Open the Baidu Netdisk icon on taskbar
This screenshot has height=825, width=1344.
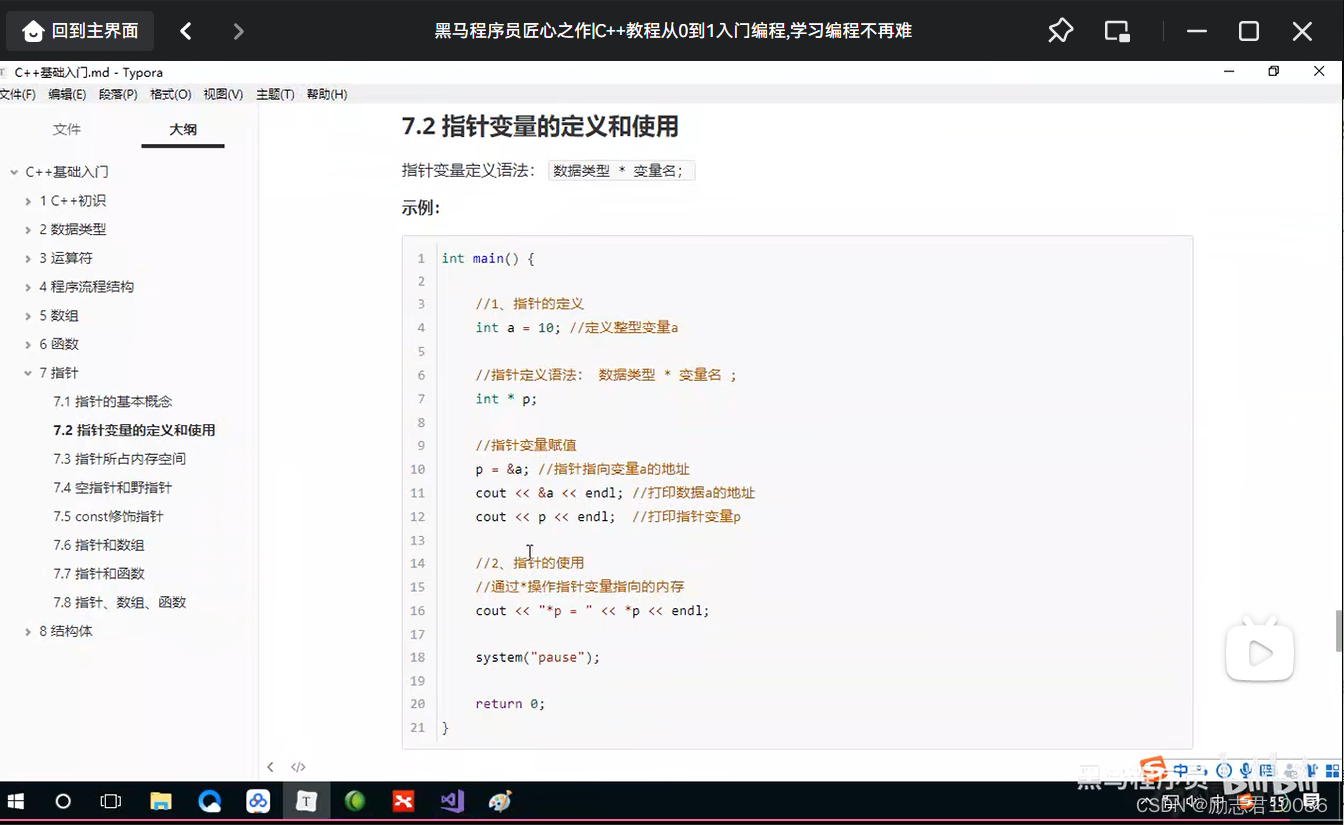pos(258,801)
